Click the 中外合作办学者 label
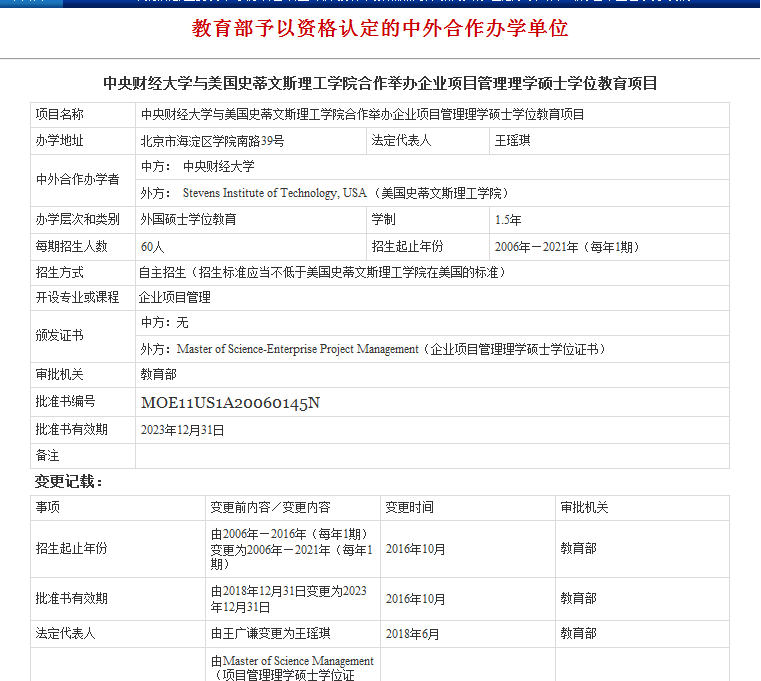Image resolution: width=761 pixels, height=681 pixels. [x=78, y=180]
